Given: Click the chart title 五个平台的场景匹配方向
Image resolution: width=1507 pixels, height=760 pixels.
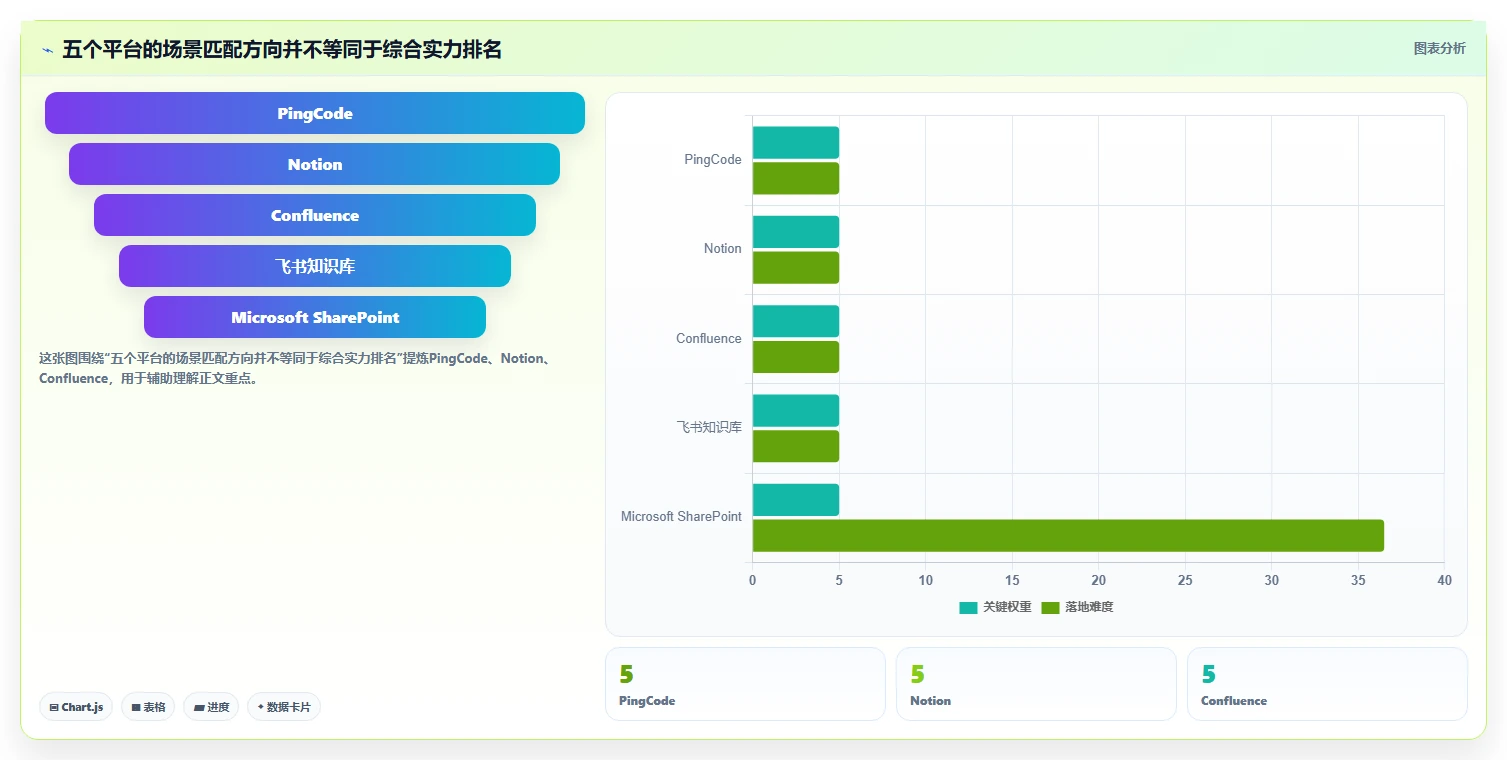Looking at the screenshot, I should coord(282,49).
